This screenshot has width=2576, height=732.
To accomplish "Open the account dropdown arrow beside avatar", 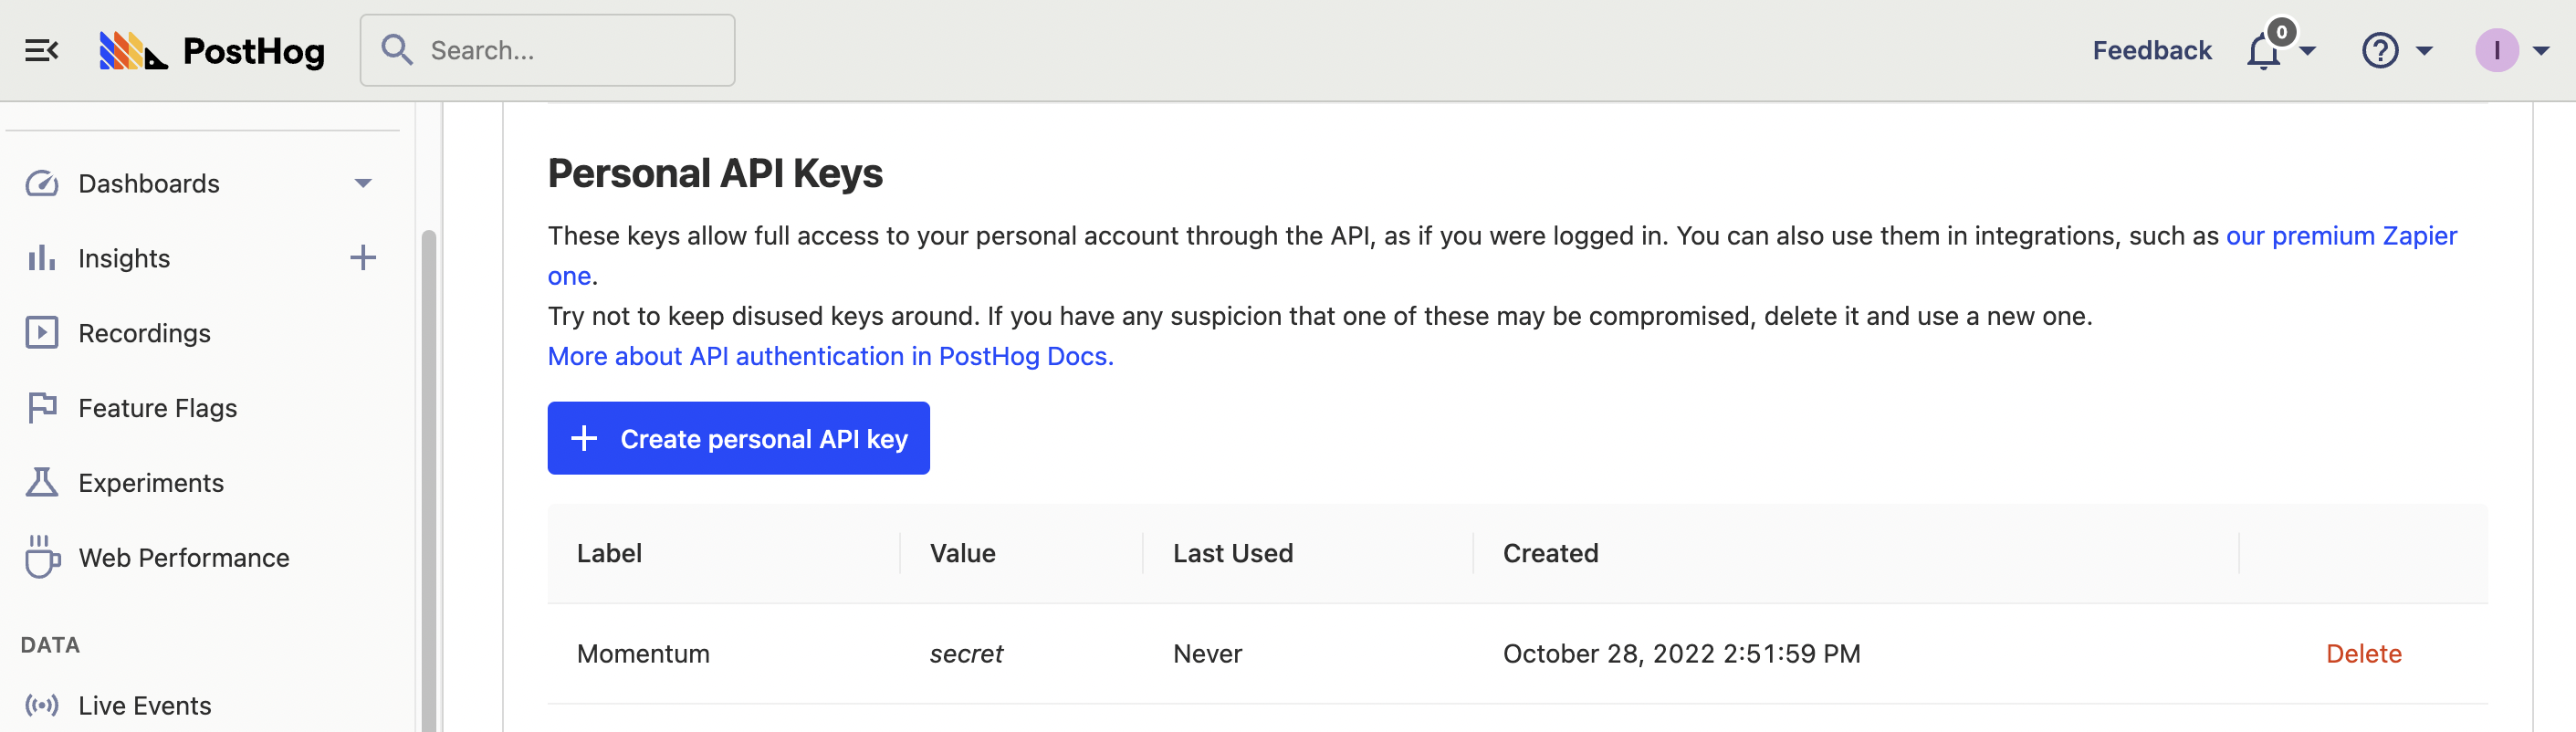I will (2541, 50).
